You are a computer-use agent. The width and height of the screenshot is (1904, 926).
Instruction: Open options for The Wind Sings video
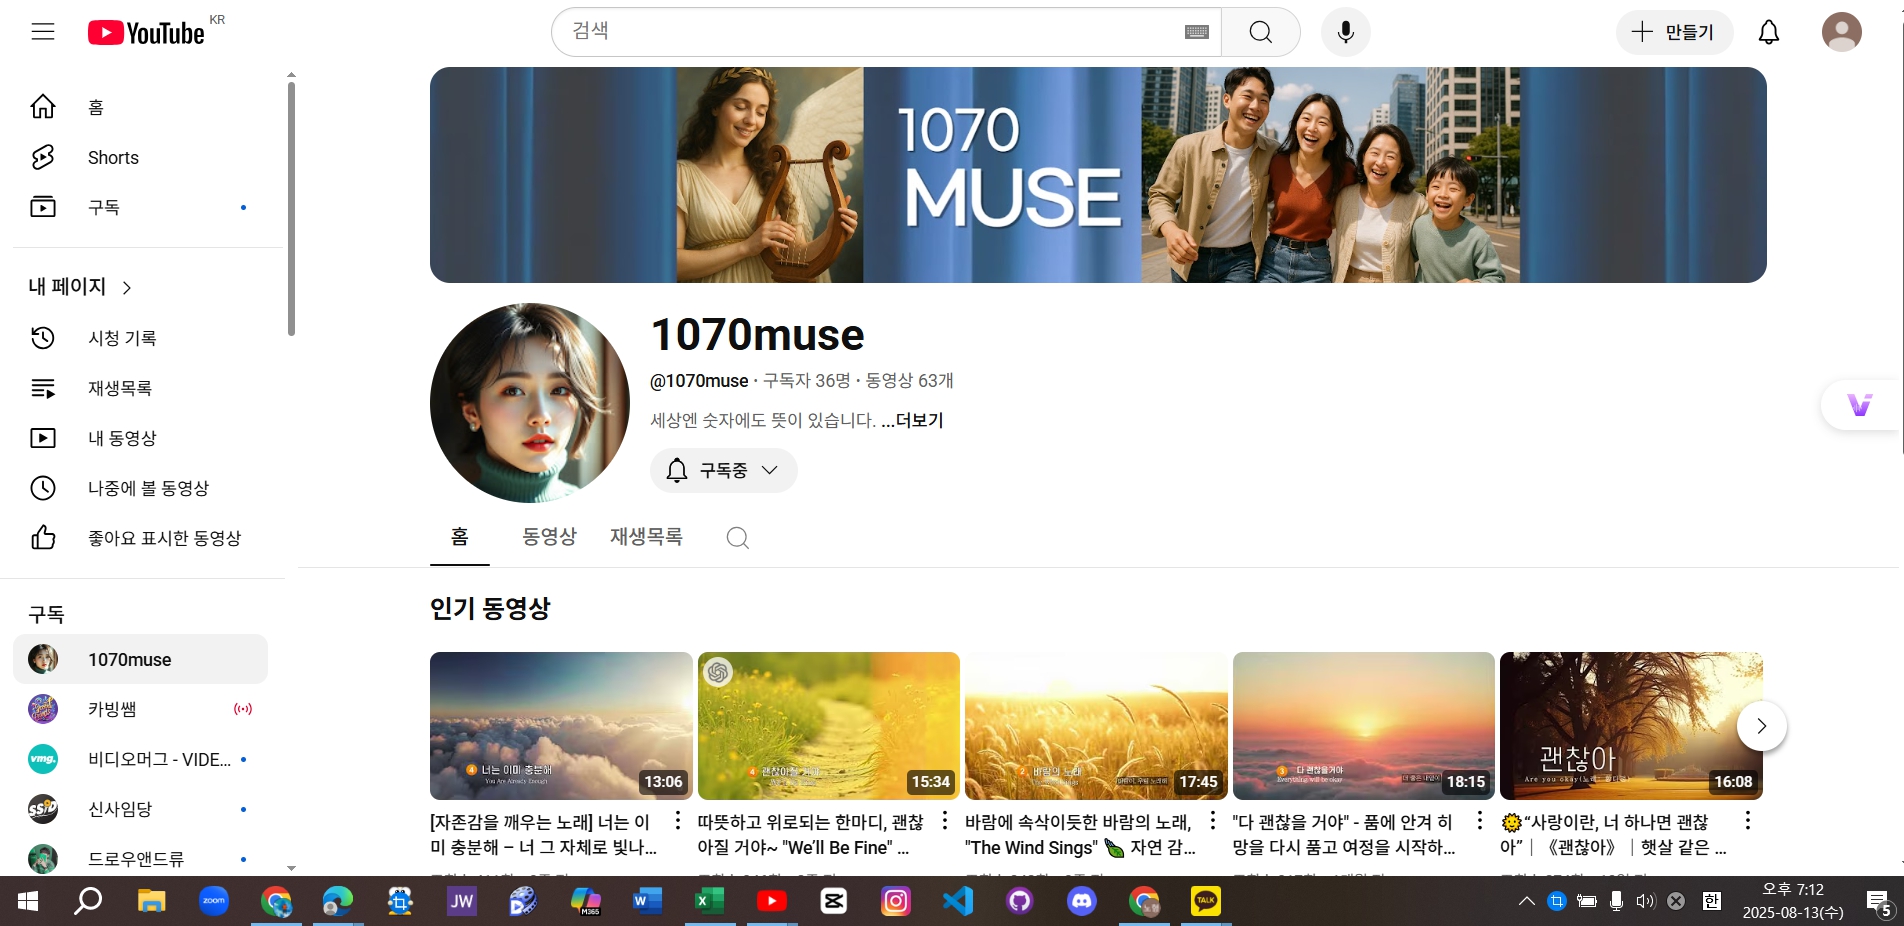point(1213,821)
